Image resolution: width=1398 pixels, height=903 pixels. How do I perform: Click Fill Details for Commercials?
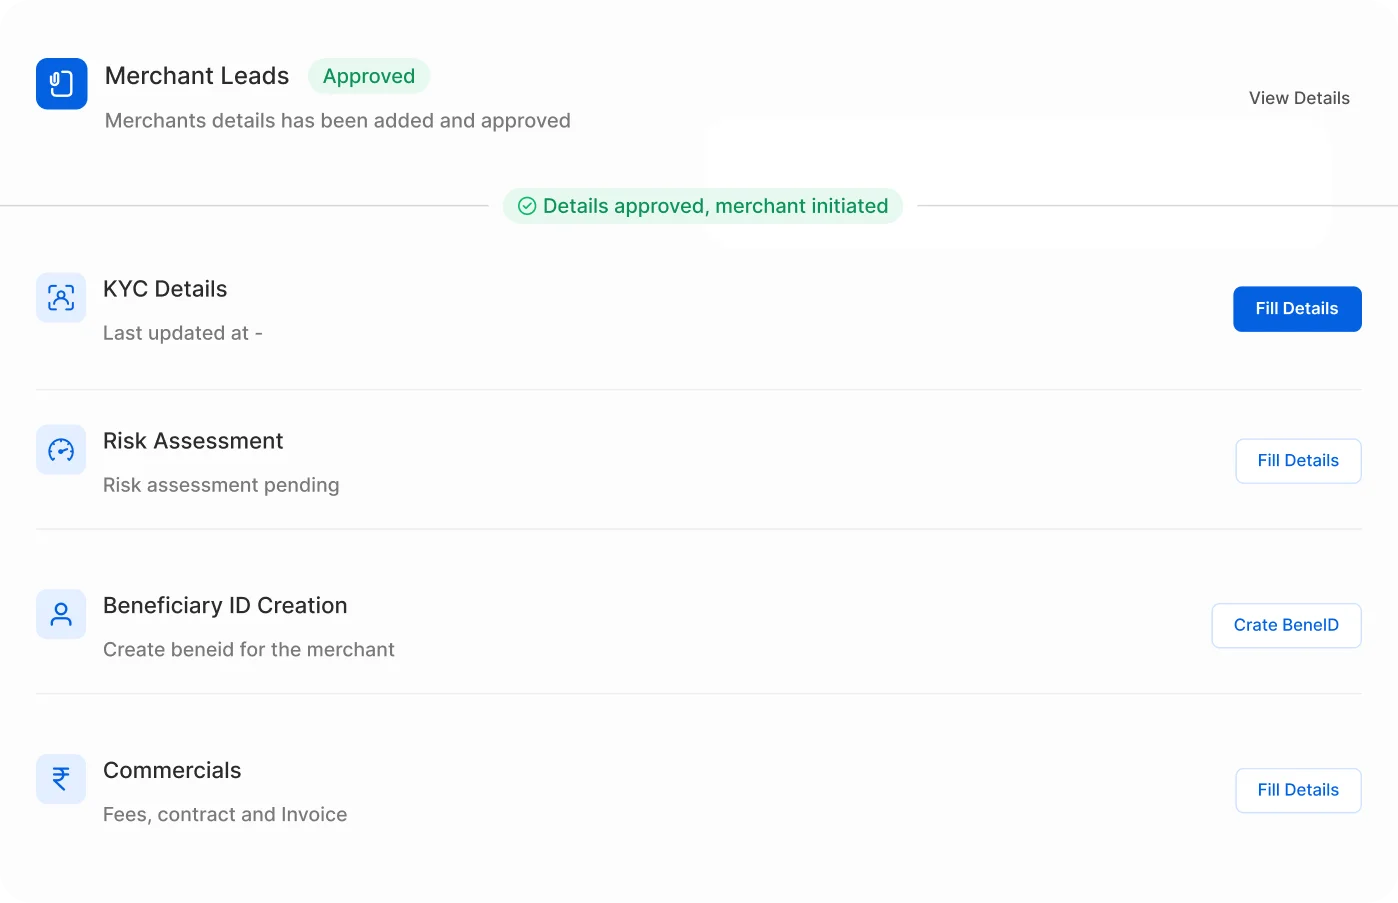pyautogui.click(x=1298, y=791)
